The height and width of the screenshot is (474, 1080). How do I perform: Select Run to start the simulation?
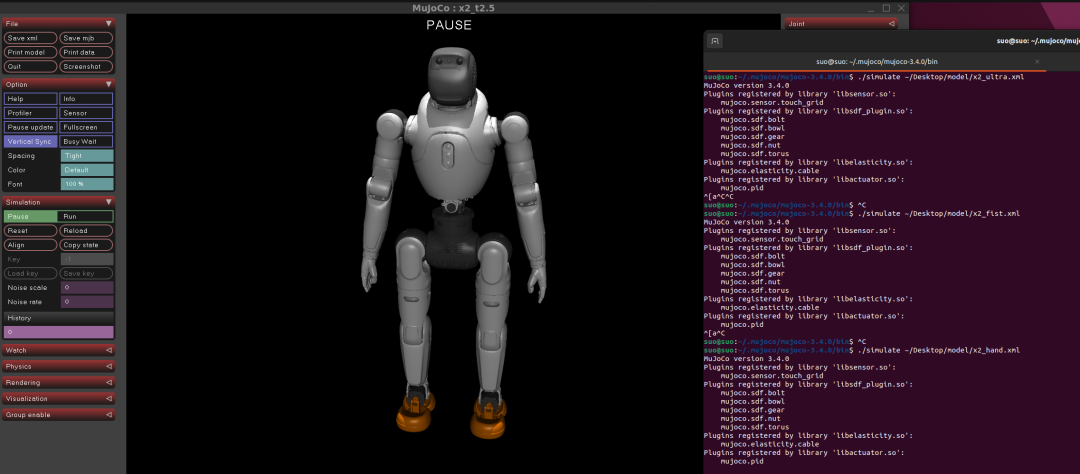coord(87,216)
